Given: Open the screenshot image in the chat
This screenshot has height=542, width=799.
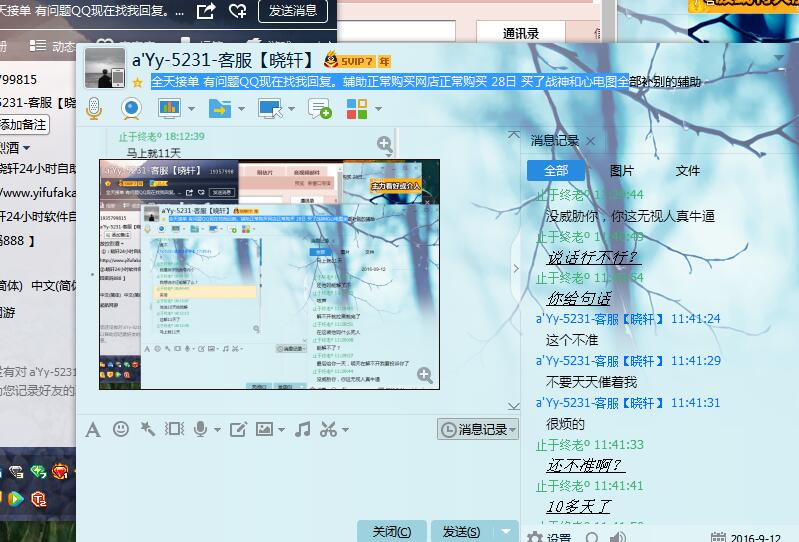Looking at the screenshot, I should click(268, 274).
